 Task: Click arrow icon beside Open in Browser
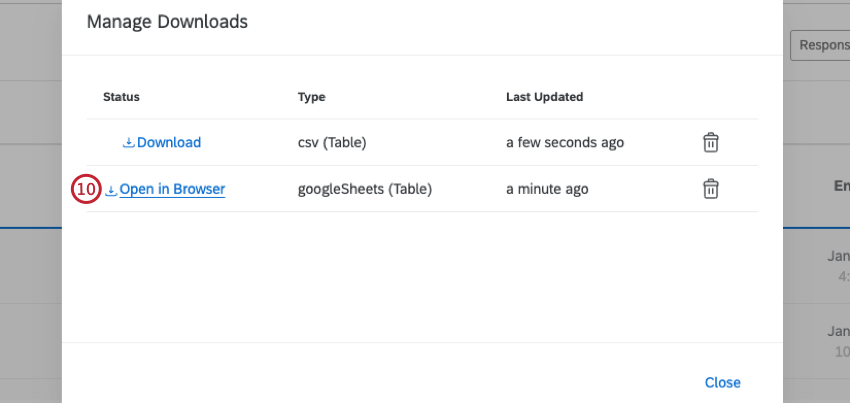click(111, 189)
